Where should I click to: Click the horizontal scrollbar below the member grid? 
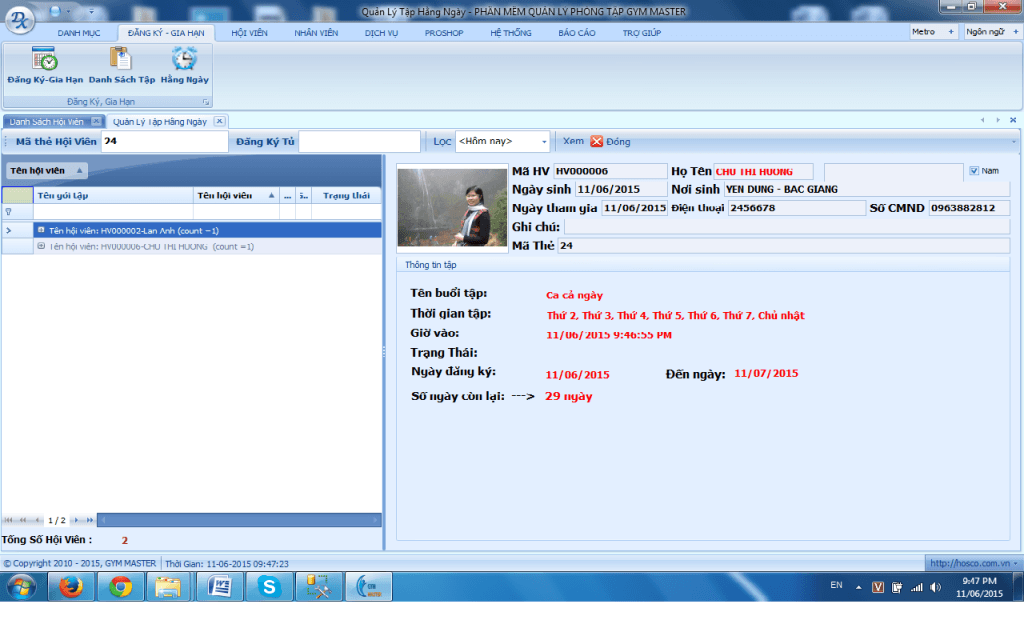point(240,520)
